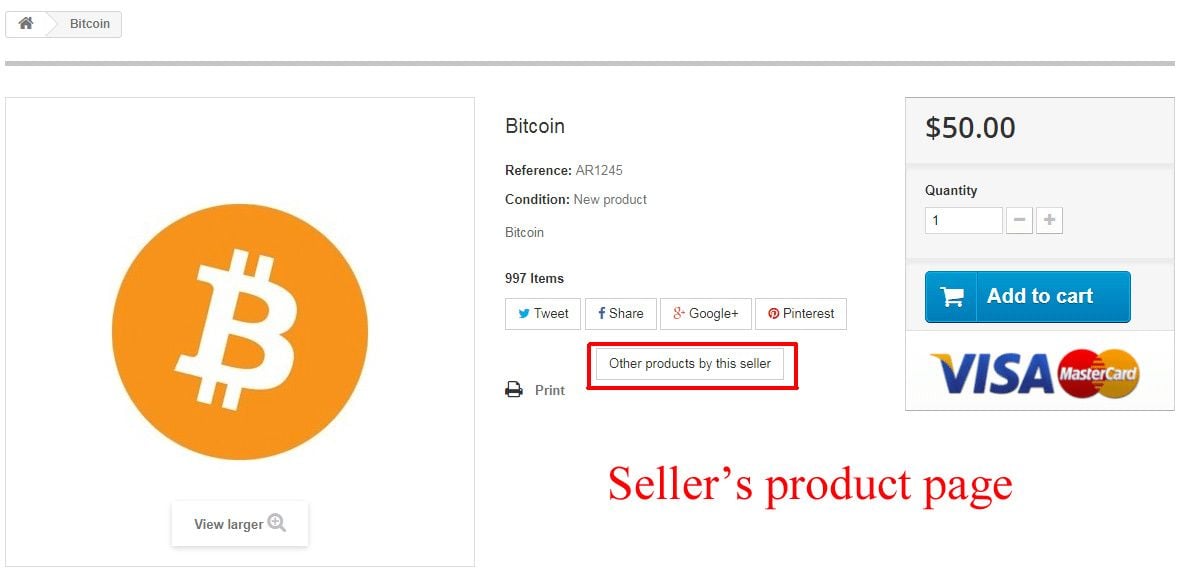
Task: Click View larger below product image
Action: (x=239, y=524)
